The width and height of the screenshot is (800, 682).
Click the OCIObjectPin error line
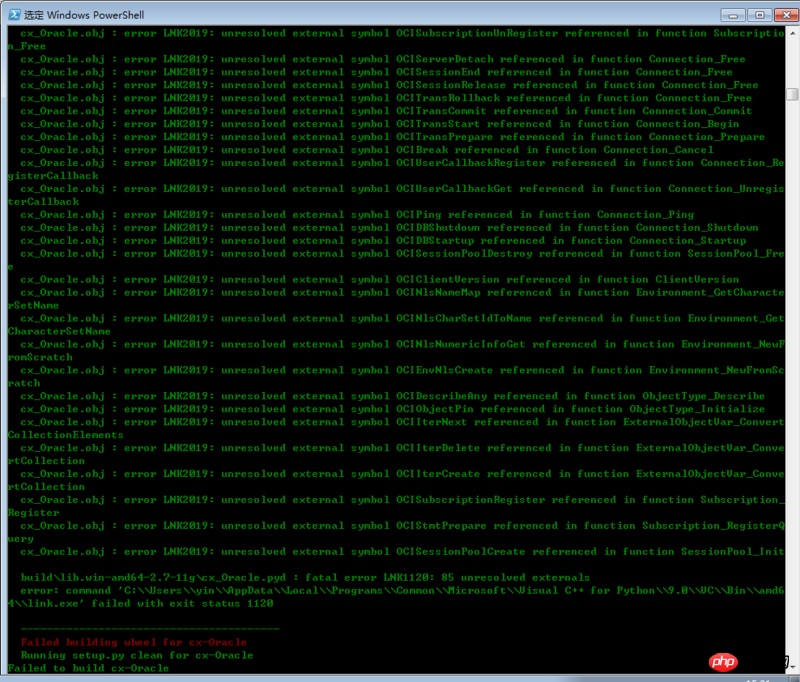(x=392, y=409)
